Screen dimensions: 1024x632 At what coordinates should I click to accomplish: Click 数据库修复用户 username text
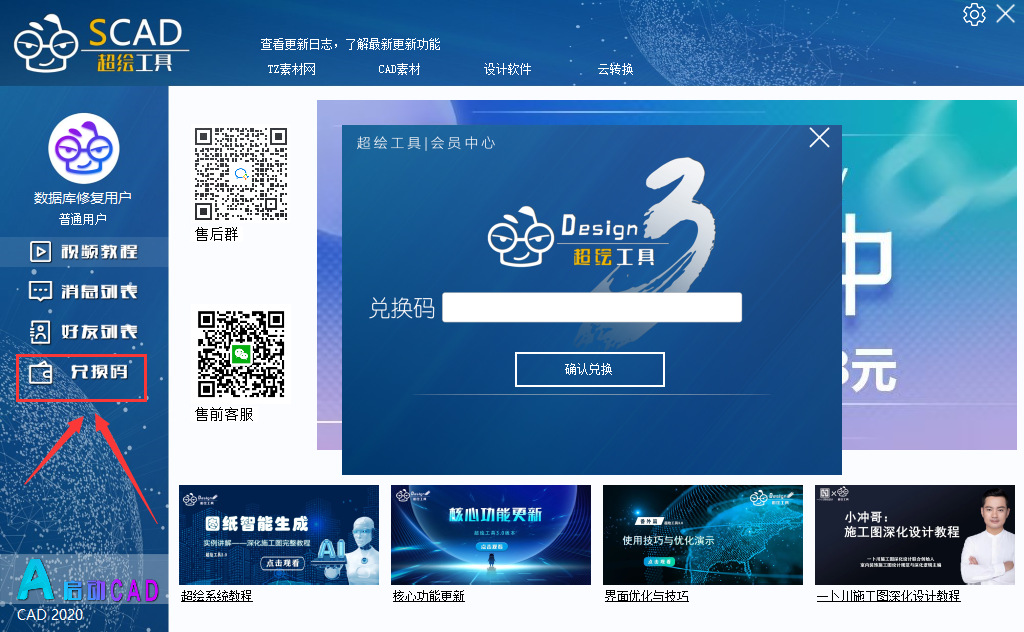point(83,198)
